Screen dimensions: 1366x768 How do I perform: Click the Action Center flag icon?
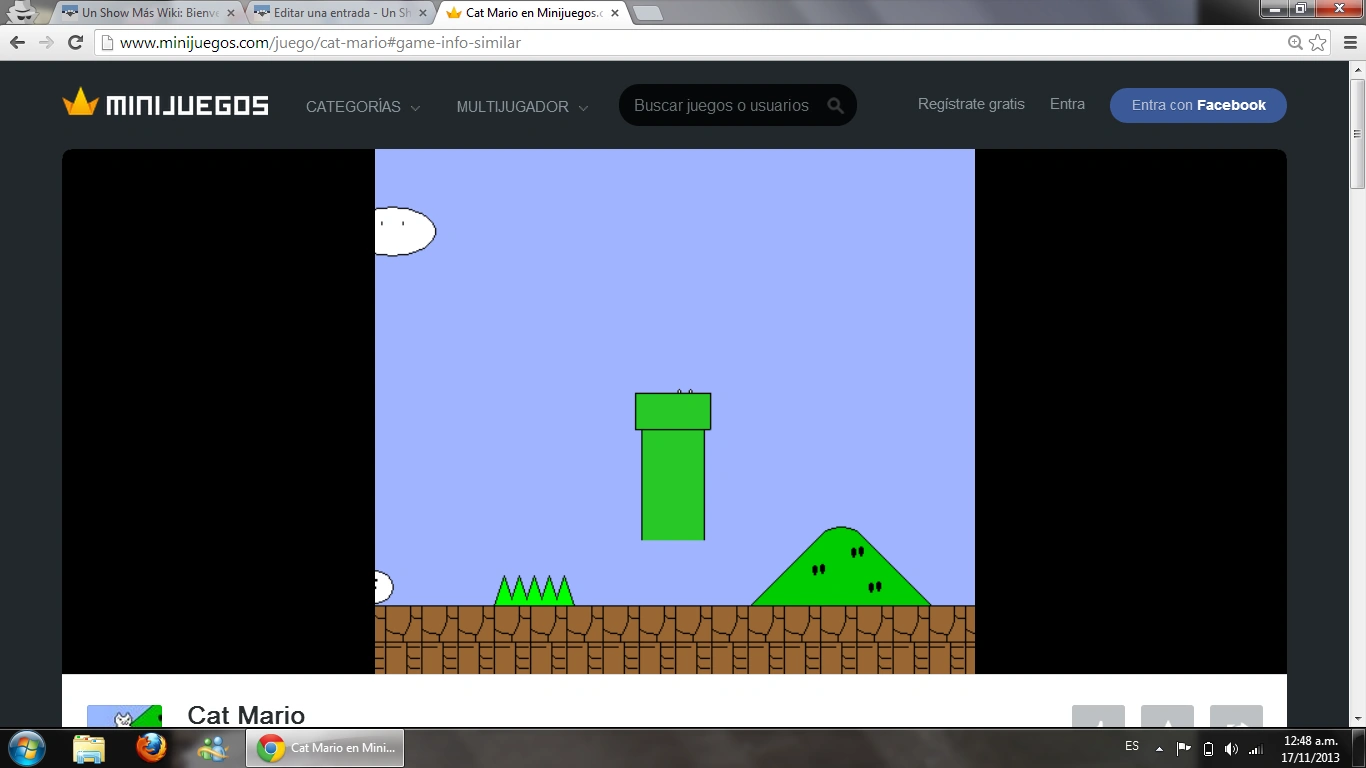(1183, 748)
